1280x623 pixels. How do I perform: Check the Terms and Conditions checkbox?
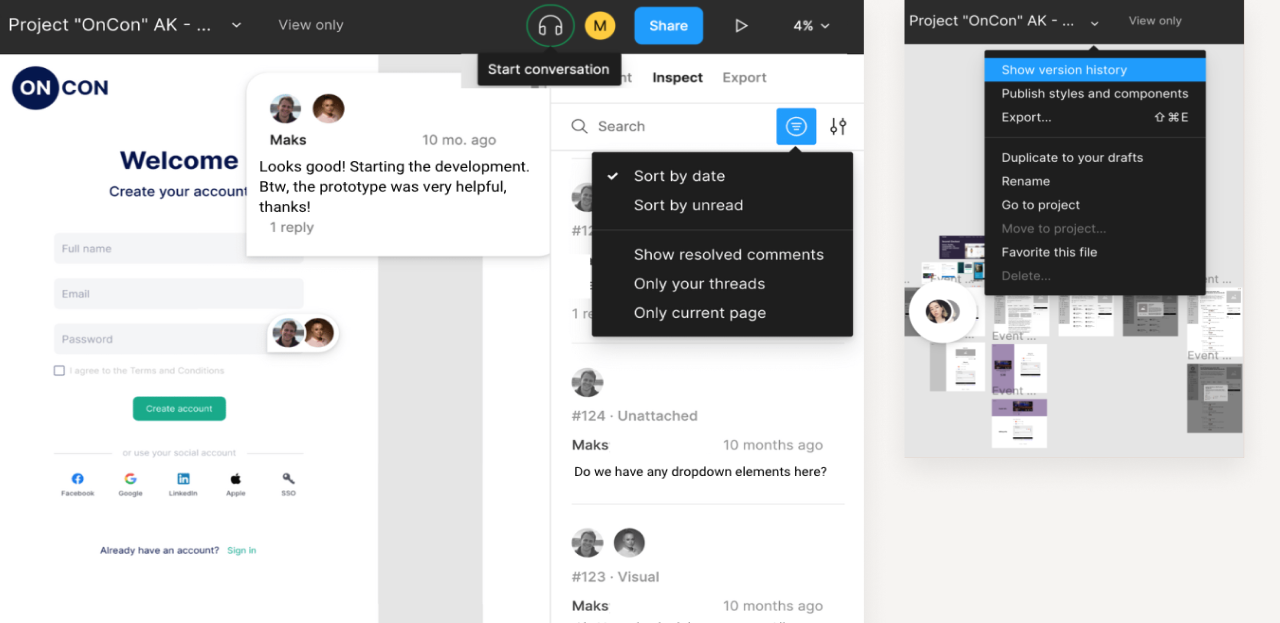59,370
